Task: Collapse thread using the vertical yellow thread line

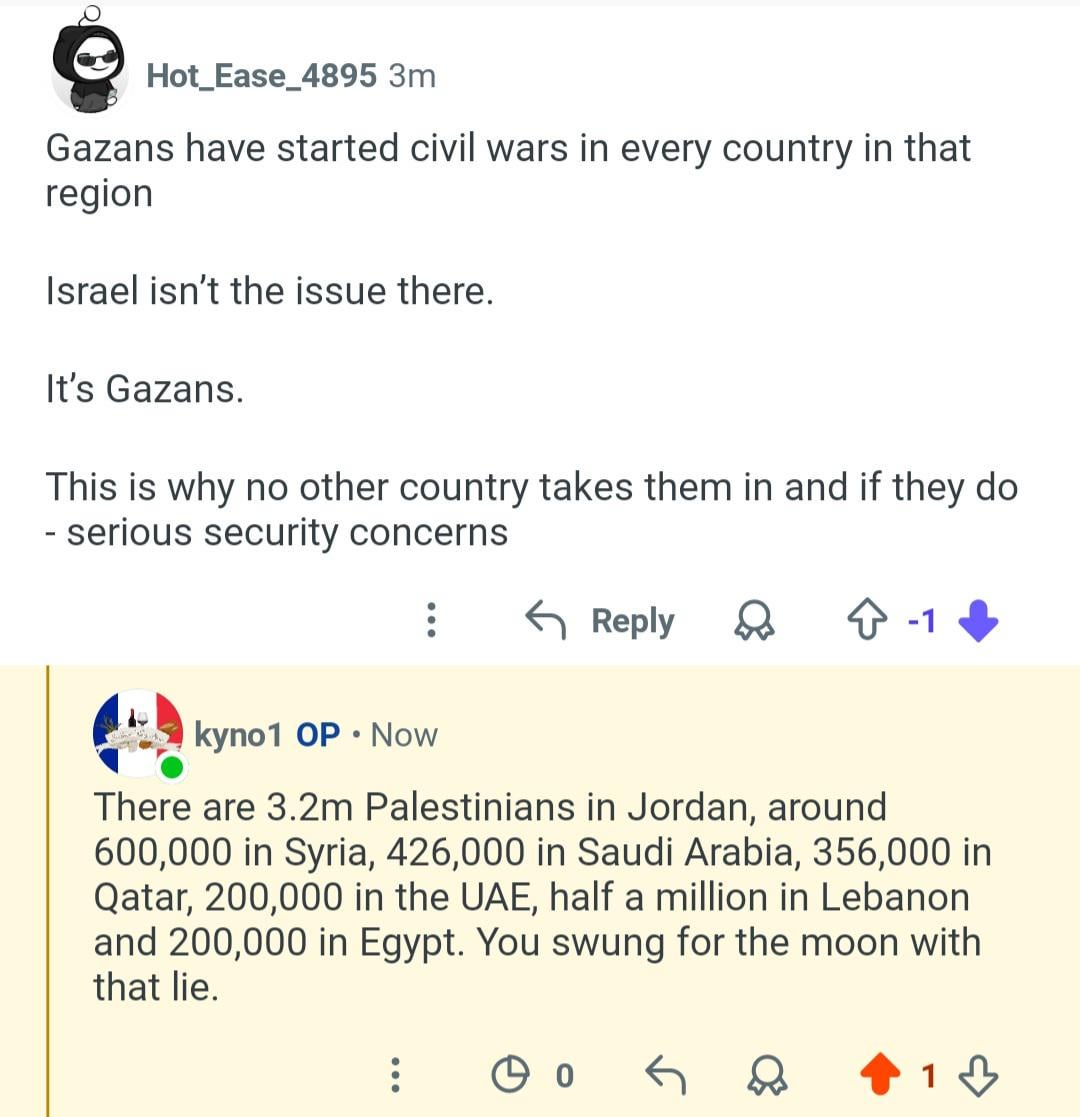Action: (48, 890)
